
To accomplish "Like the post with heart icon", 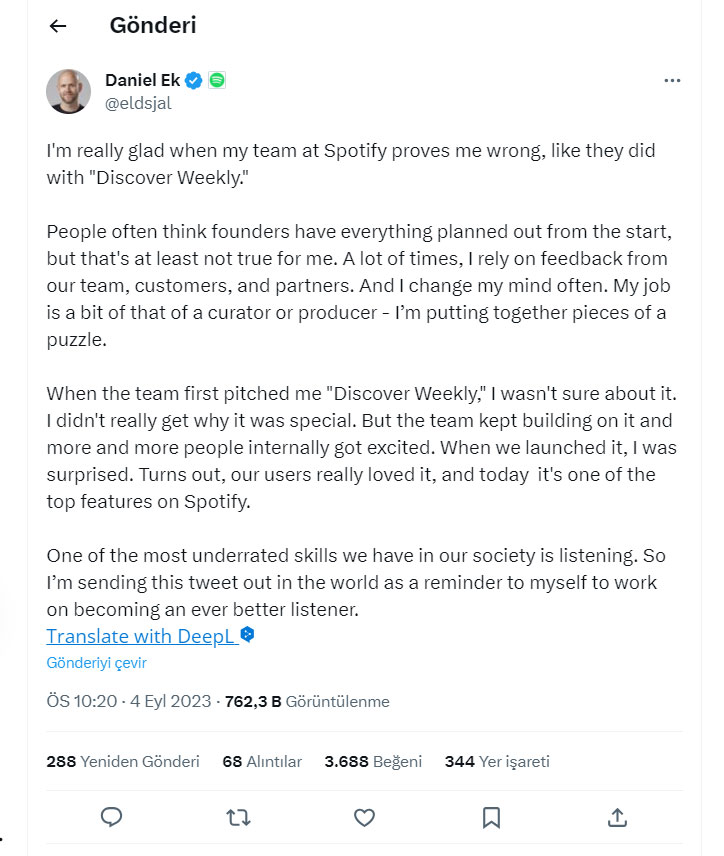I will 365,817.
